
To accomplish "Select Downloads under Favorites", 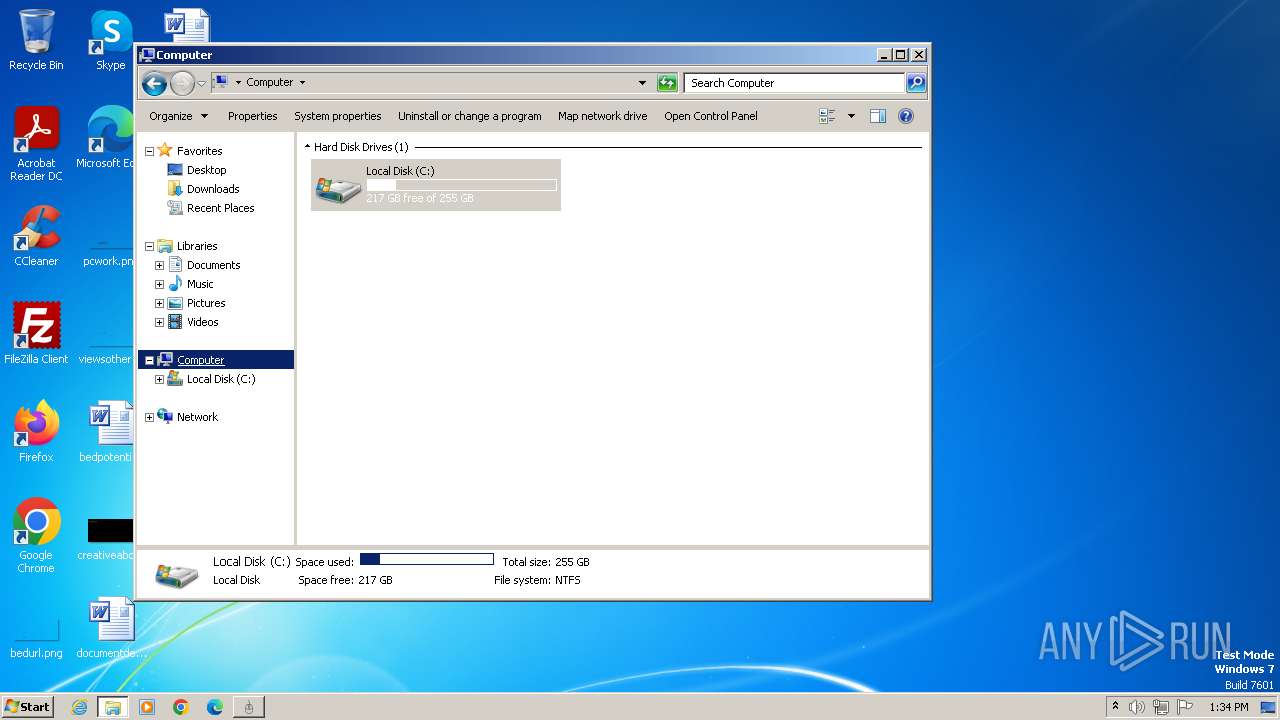I will [213, 189].
